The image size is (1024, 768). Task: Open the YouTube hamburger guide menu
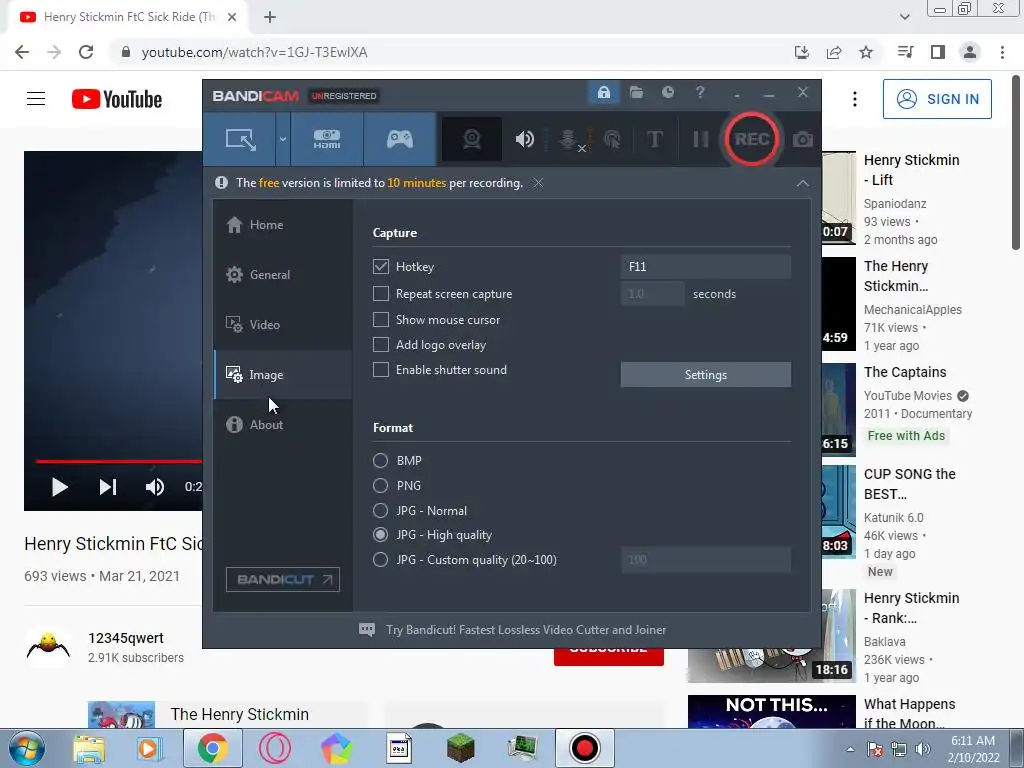tap(36, 99)
